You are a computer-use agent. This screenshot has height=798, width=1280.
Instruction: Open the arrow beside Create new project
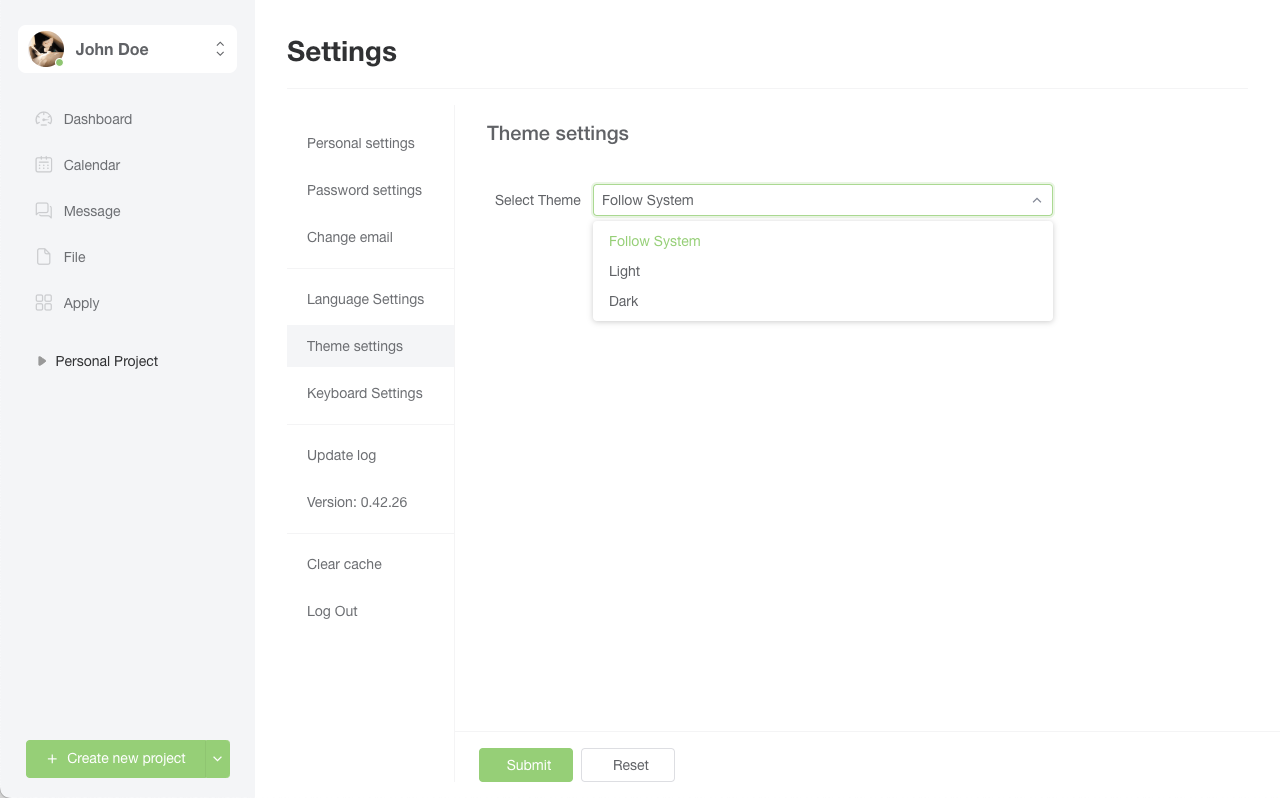(x=218, y=759)
